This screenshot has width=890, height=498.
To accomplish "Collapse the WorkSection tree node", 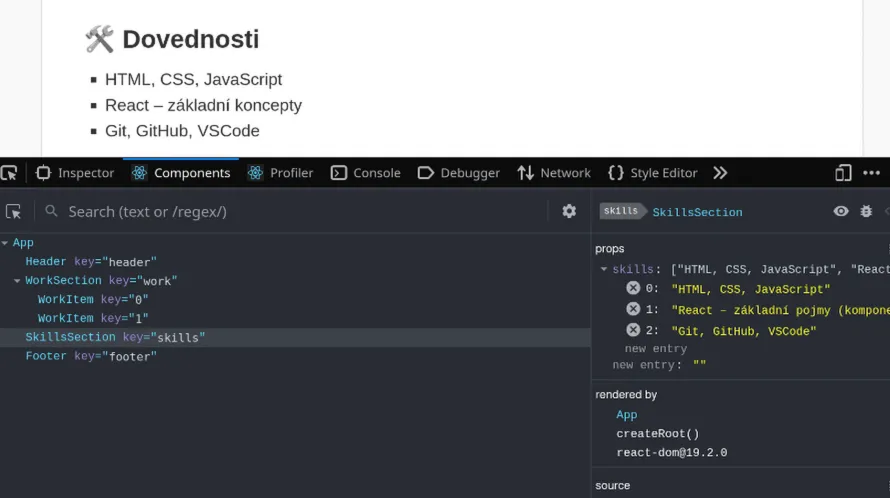I will point(18,281).
